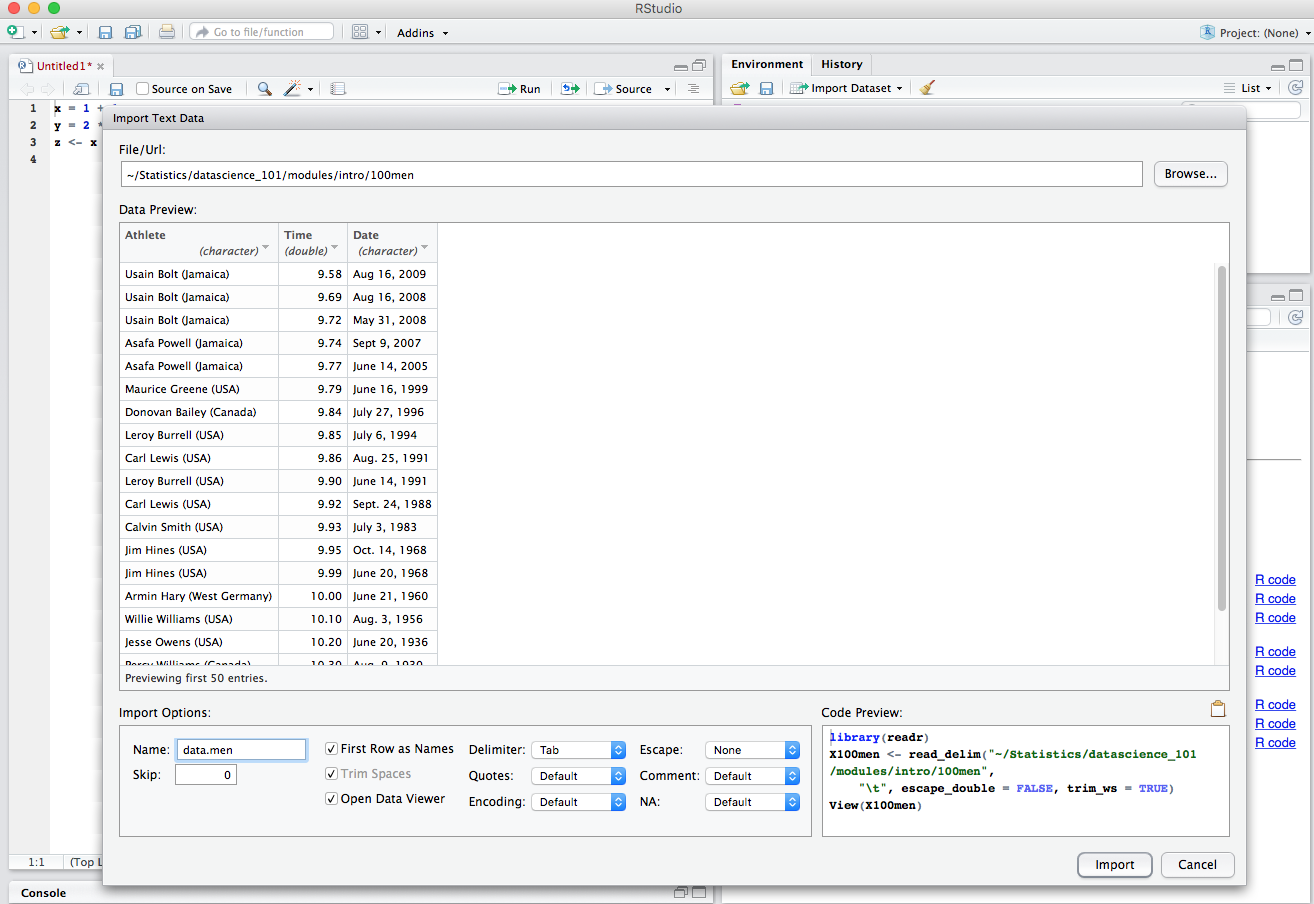Open the Time column type dropdown arrow
Screen dimensions: 1314x904
tap(334, 248)
